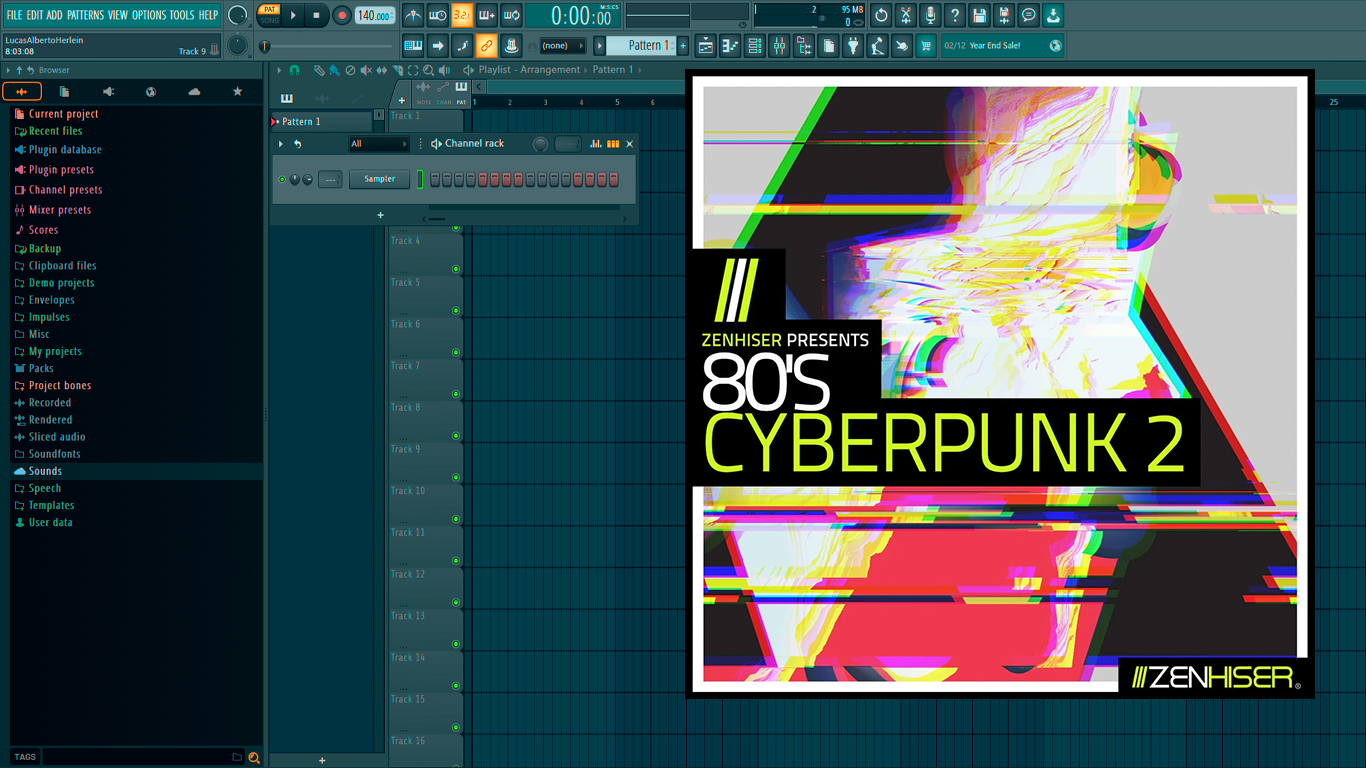This screenshot has width=1366, height=768.
Task: Select Pattern 1 in the picker panel
Action: pyautogui.click(x=321, y=121)
